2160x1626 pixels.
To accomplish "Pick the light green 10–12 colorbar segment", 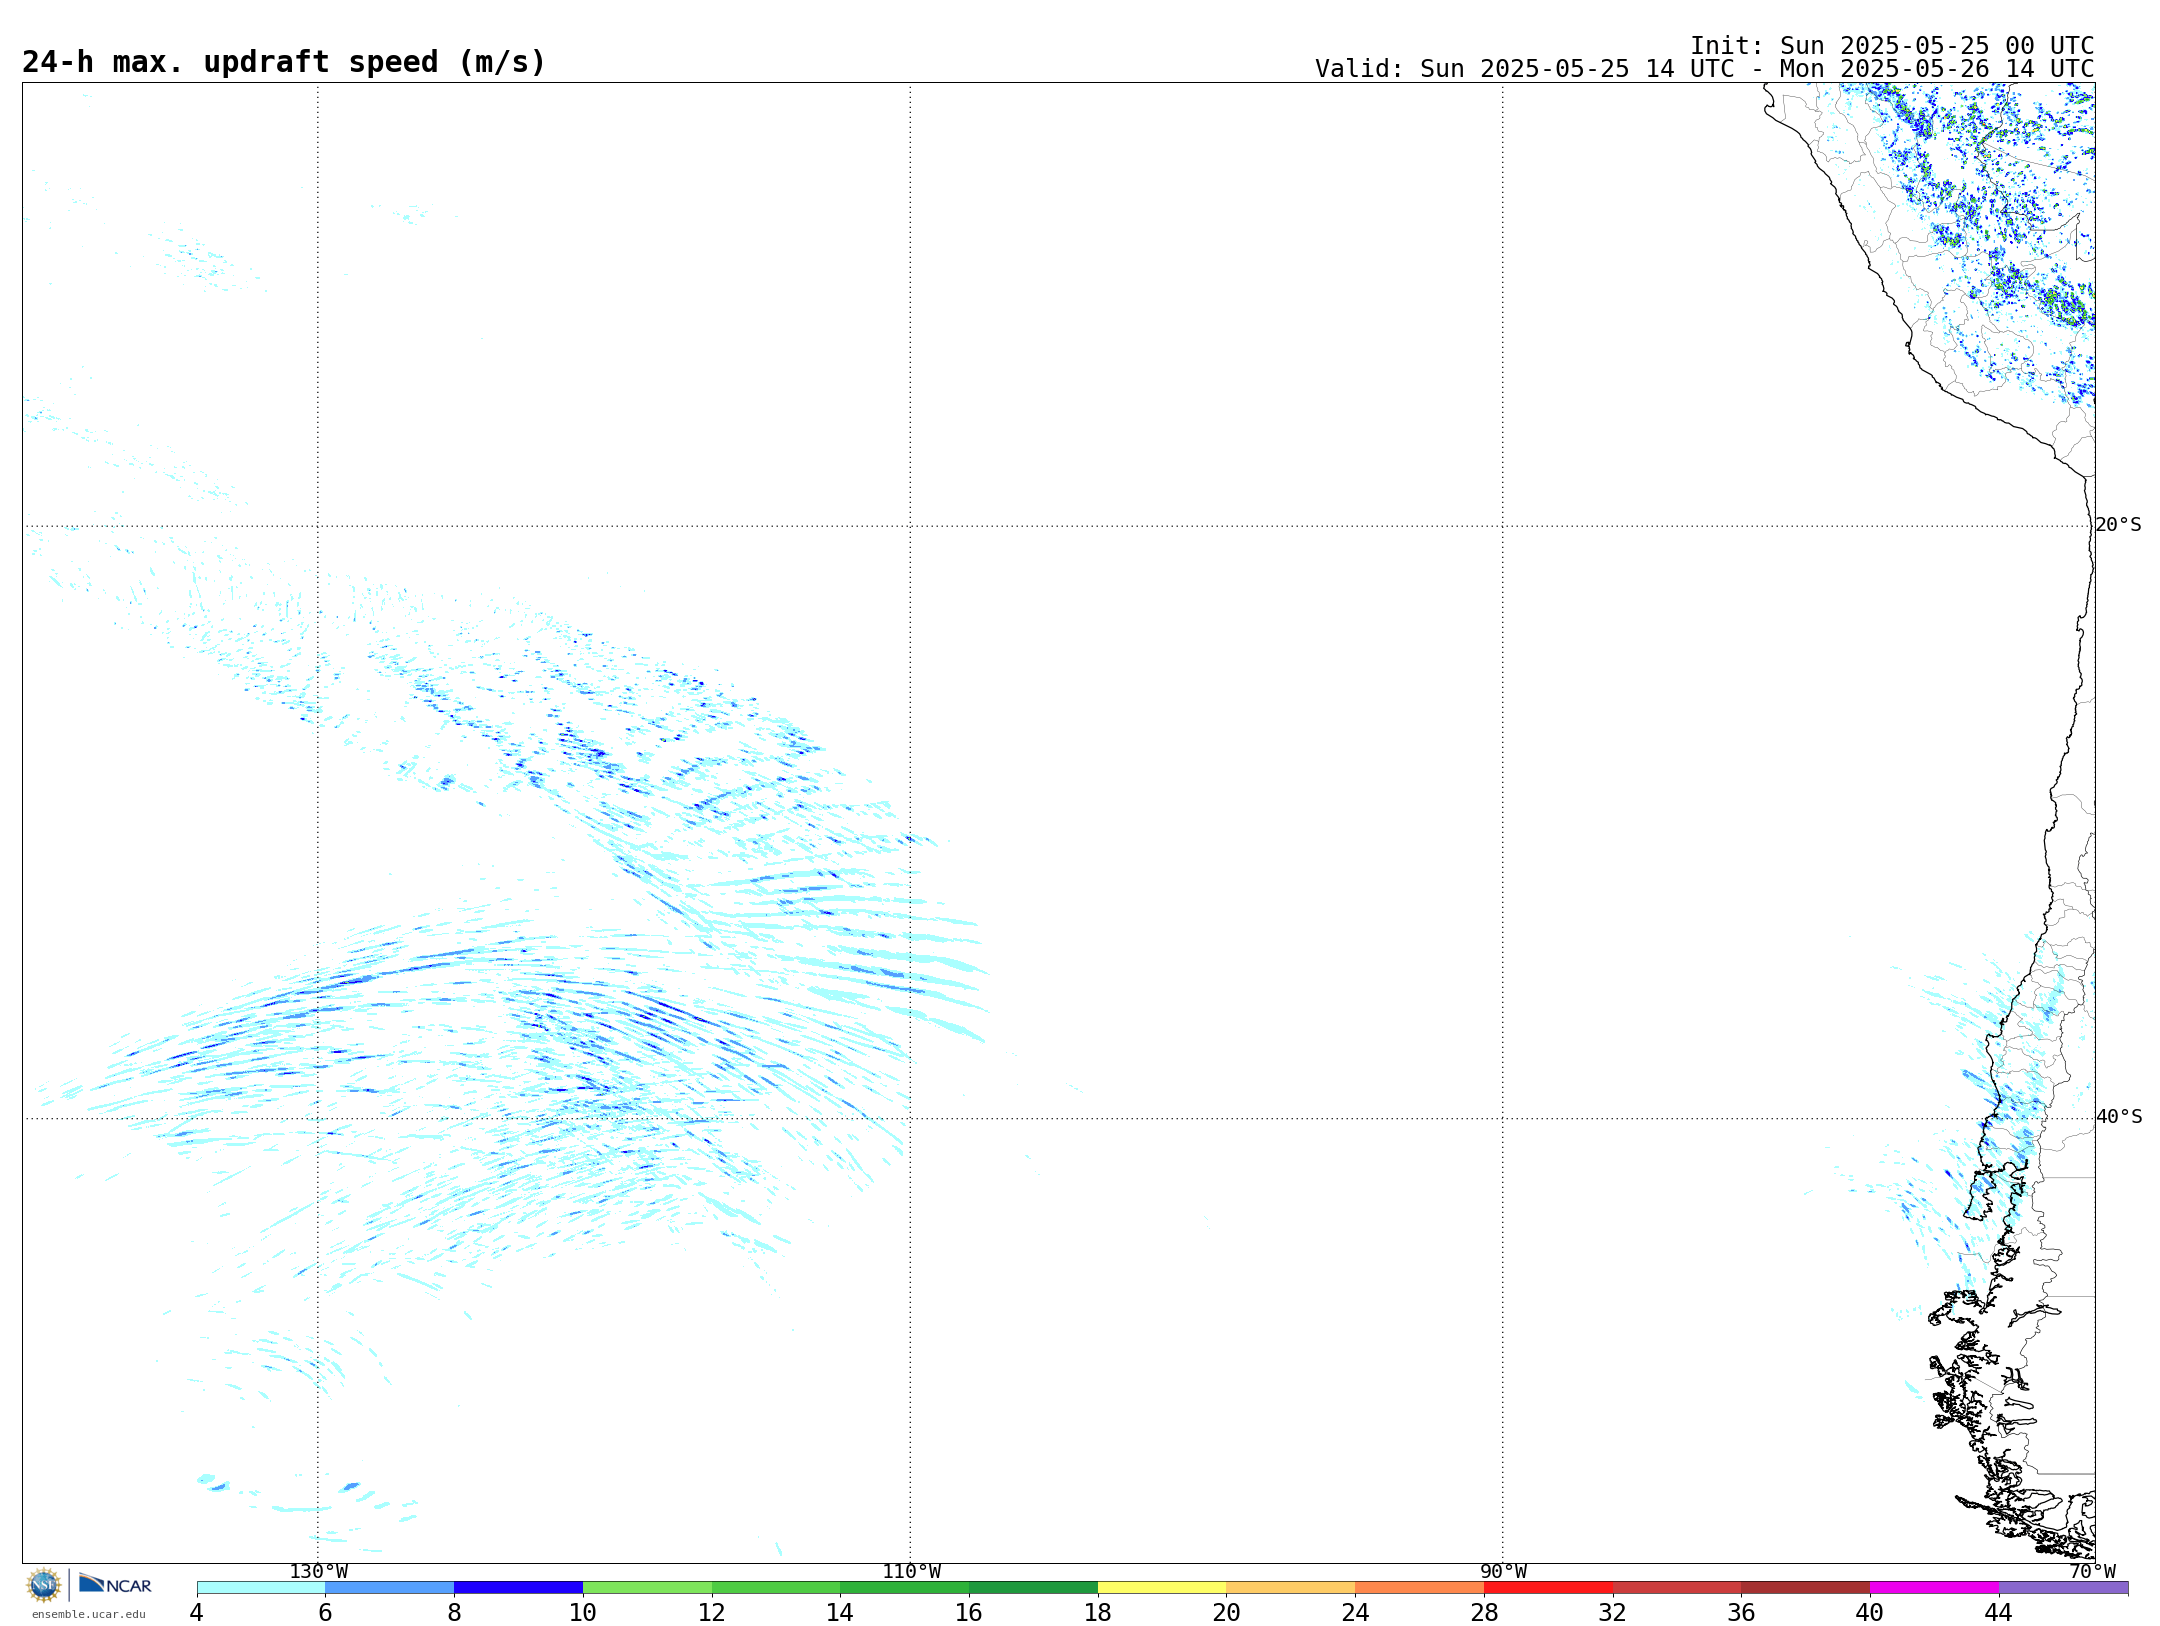I will pos(647,1588).
